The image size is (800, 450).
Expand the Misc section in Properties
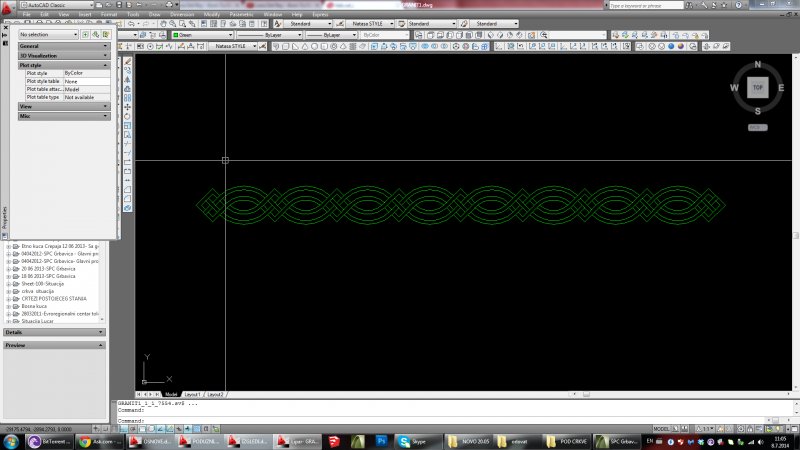(x=64, y=116)
